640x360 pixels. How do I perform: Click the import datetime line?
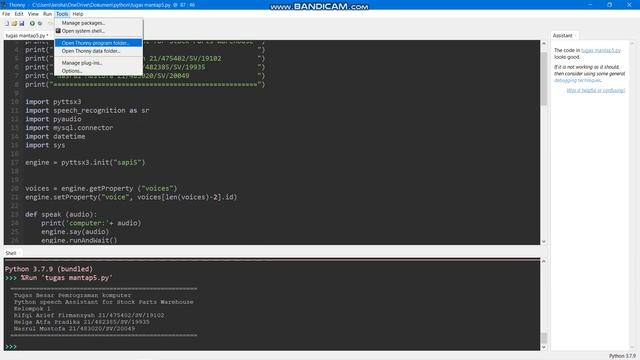point(55,136)
